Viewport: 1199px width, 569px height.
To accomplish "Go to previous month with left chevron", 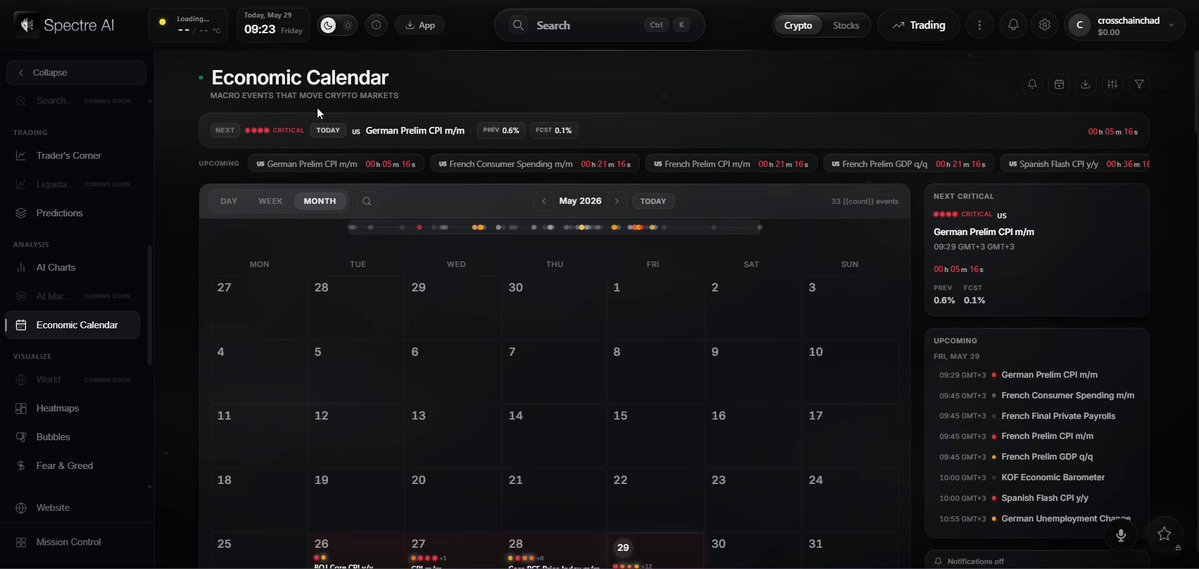I will pos(544,201).
